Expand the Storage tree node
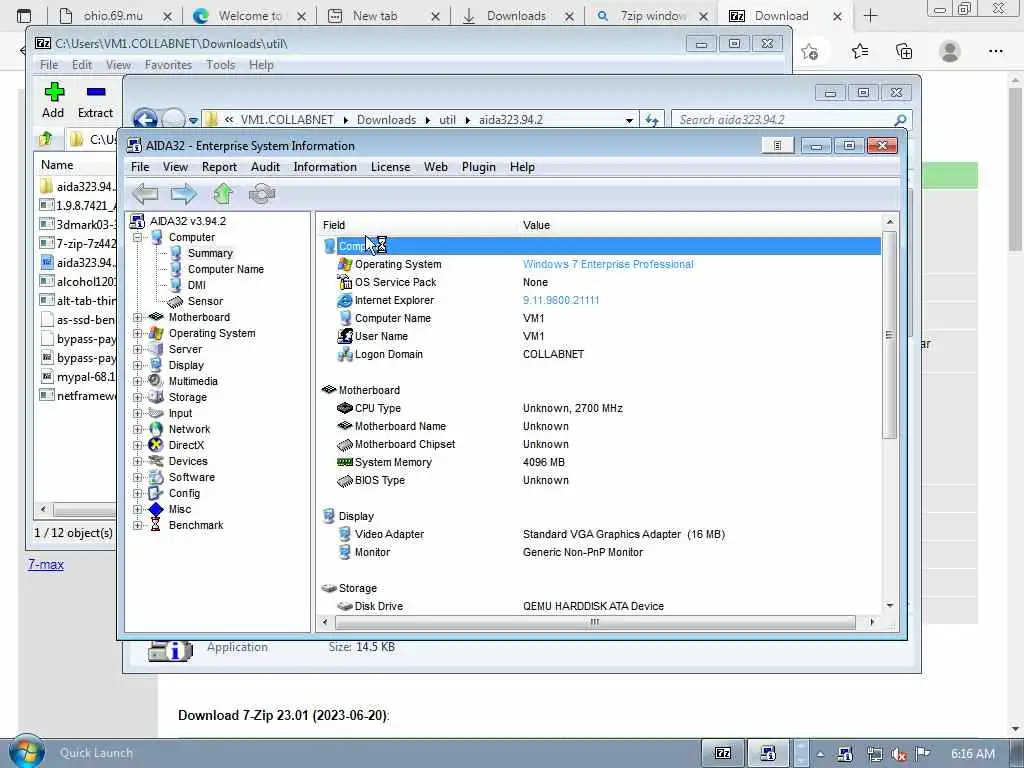This screenshot has width=1024, height=768. pos(138,397)
